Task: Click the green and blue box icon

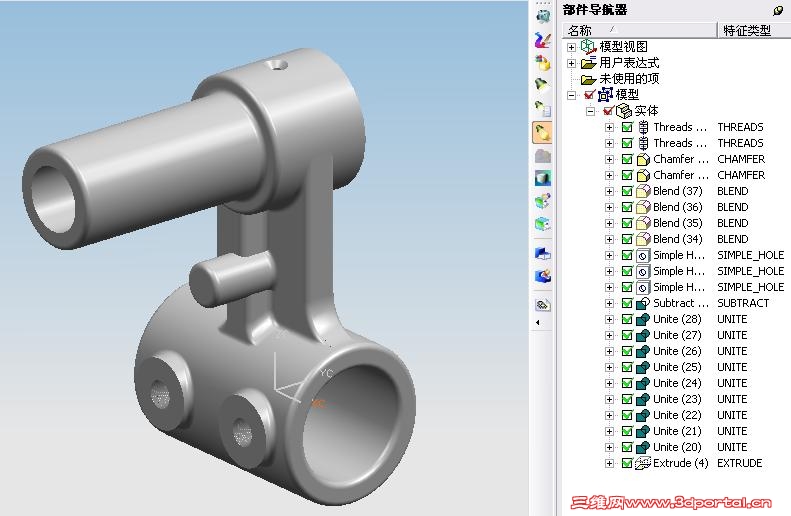Action: (x=543, y=223)
